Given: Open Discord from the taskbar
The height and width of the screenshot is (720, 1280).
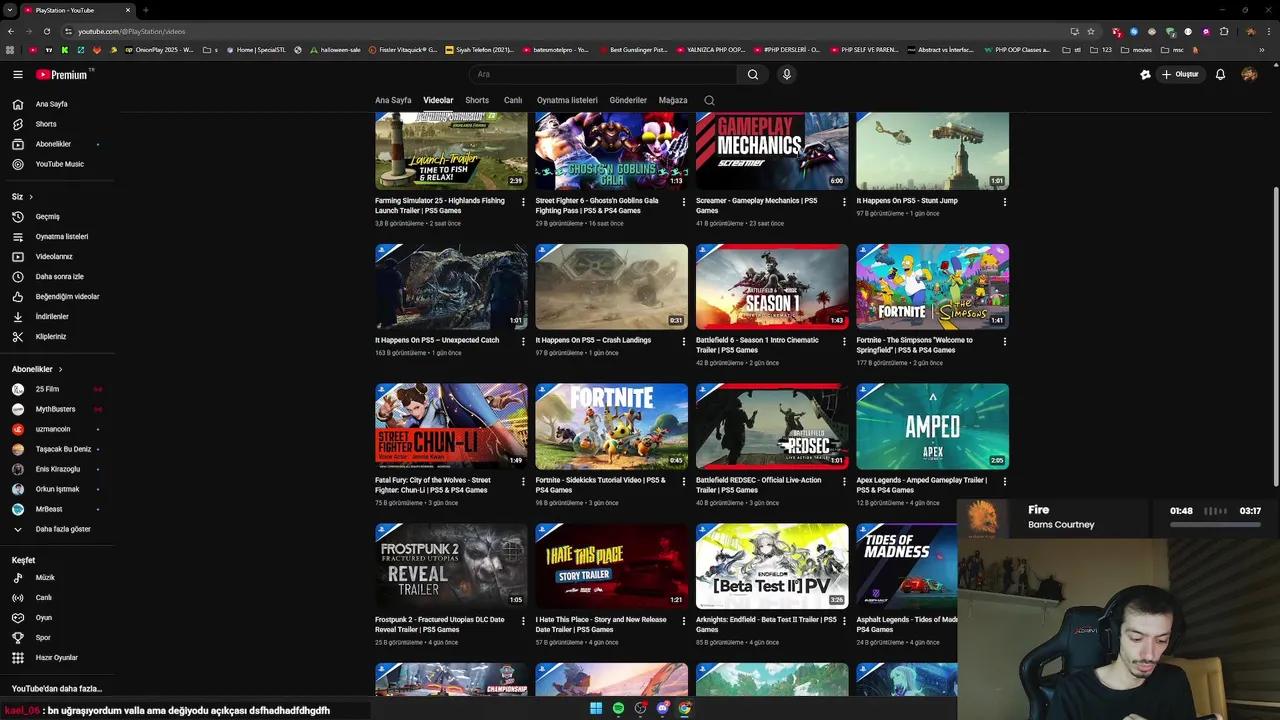Looking at the screenshot, I should (x=662, y=708).
